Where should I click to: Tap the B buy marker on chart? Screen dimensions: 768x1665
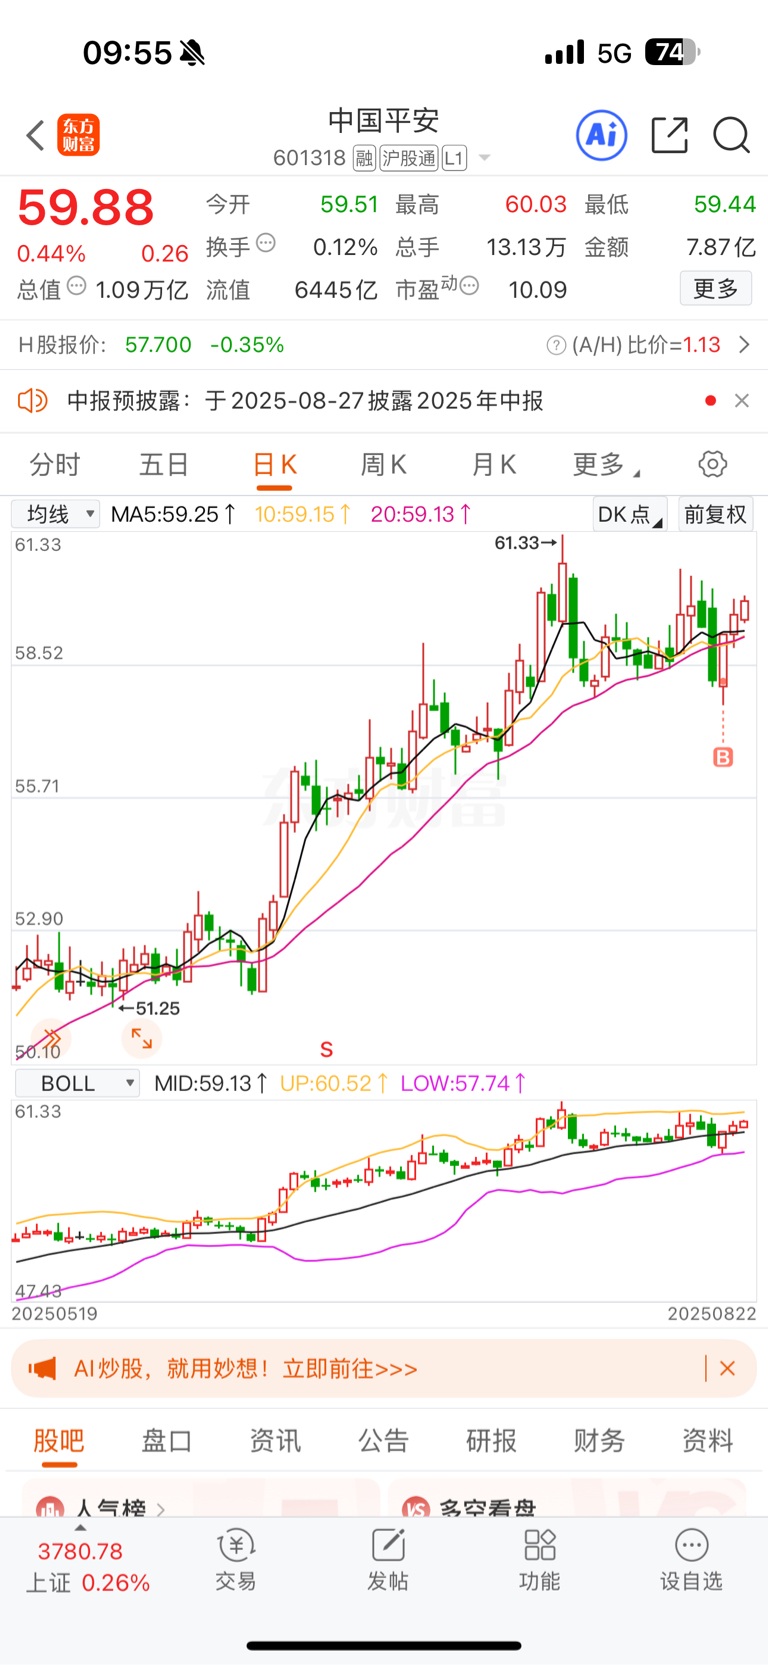[723, 757]
